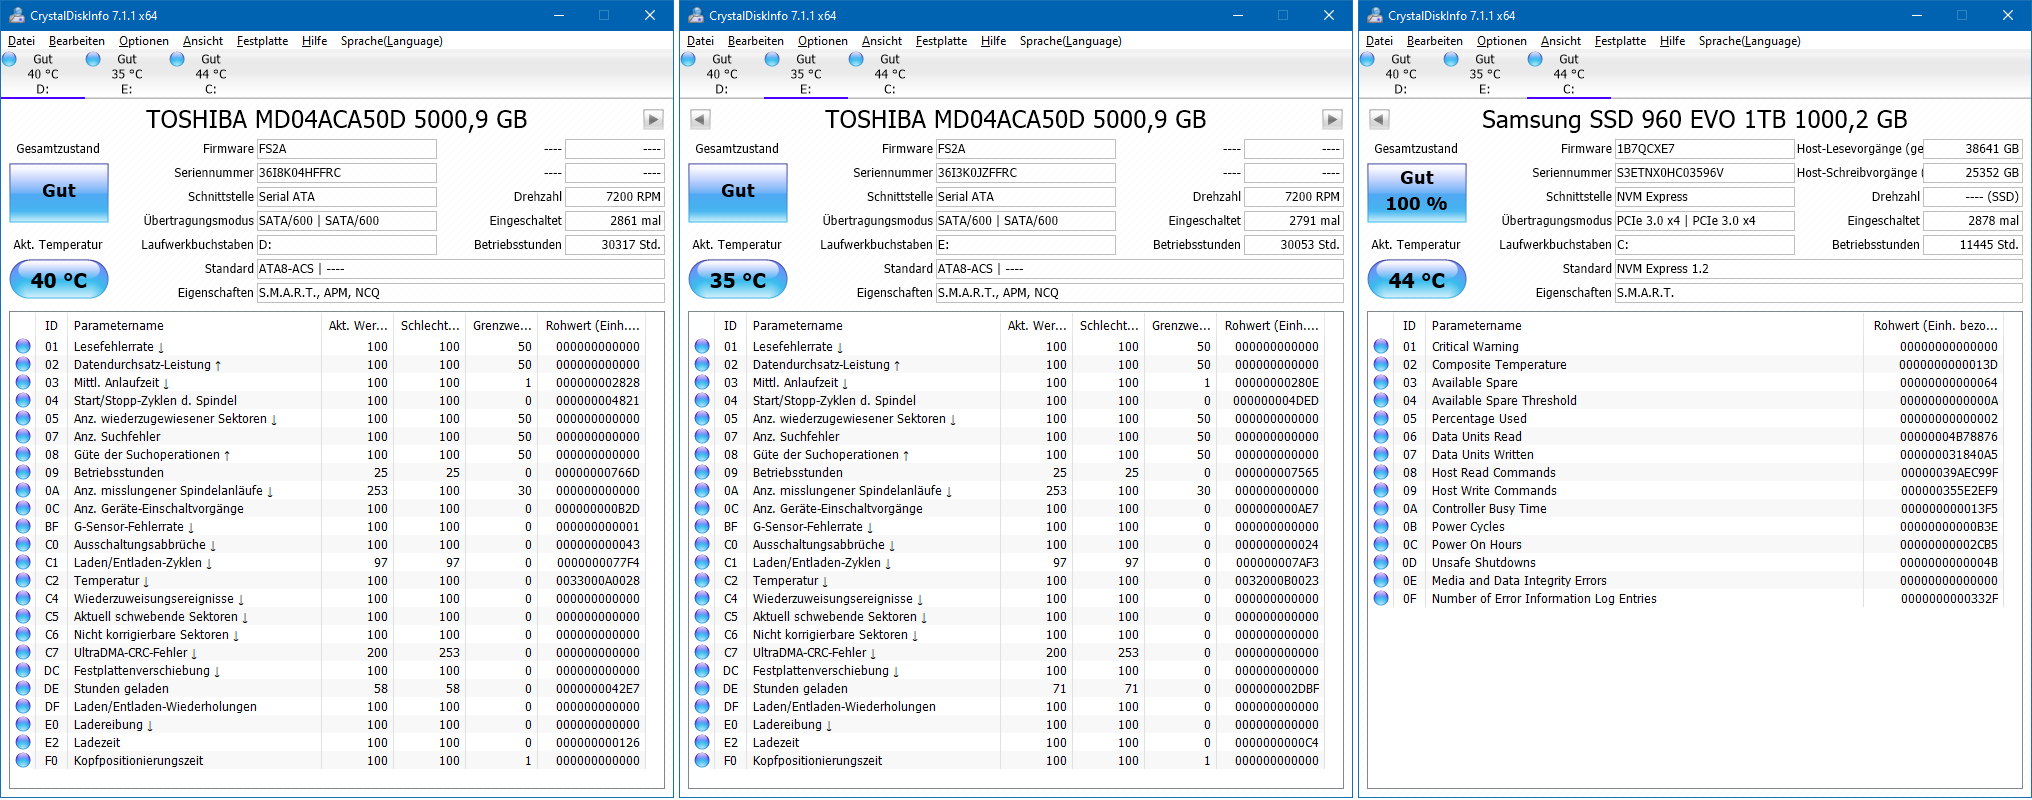
Task: Open Optionen menu in the leftmost window
Action: [143, 41]
